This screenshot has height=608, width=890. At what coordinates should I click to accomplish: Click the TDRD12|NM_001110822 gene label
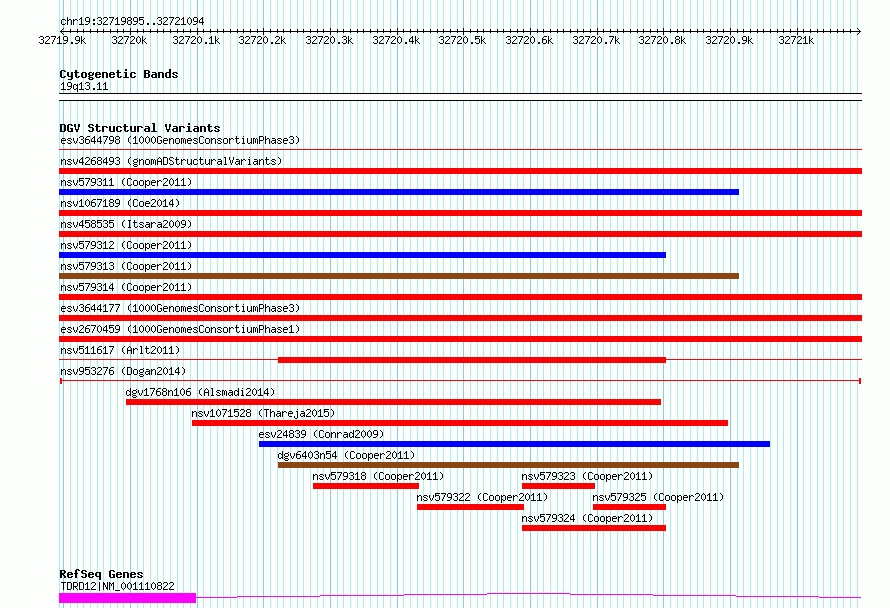pos(117,586)
